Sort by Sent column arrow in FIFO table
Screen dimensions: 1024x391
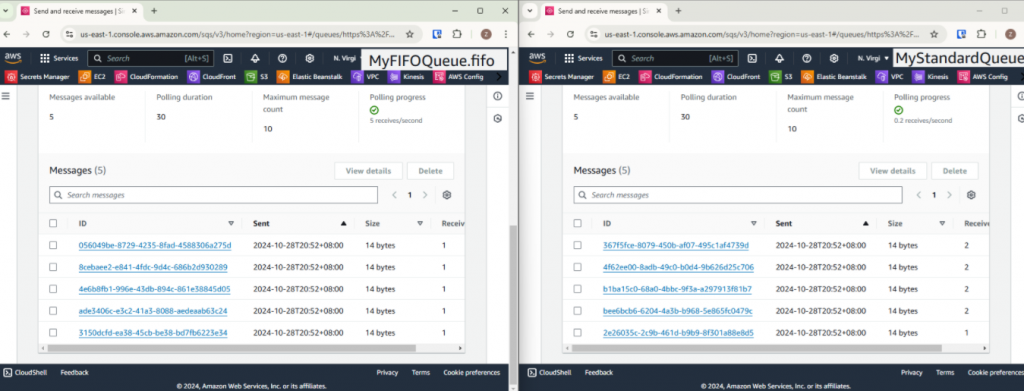[344, 223]
